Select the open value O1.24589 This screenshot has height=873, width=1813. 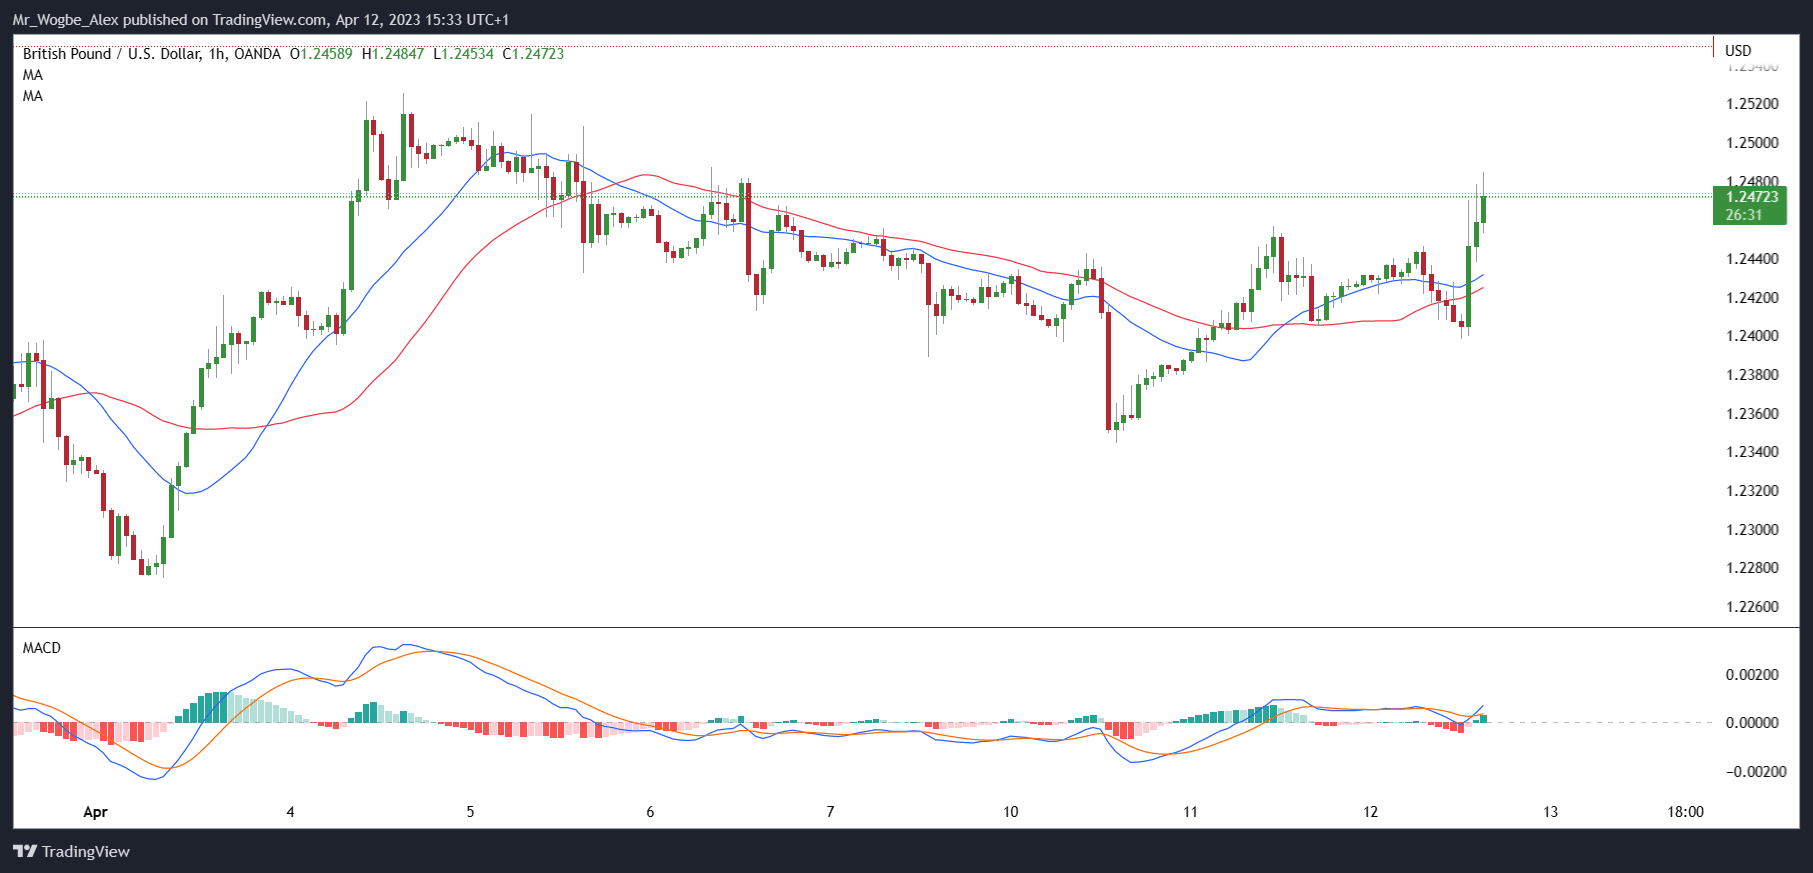pyautogui.click(x=321, y=54)
